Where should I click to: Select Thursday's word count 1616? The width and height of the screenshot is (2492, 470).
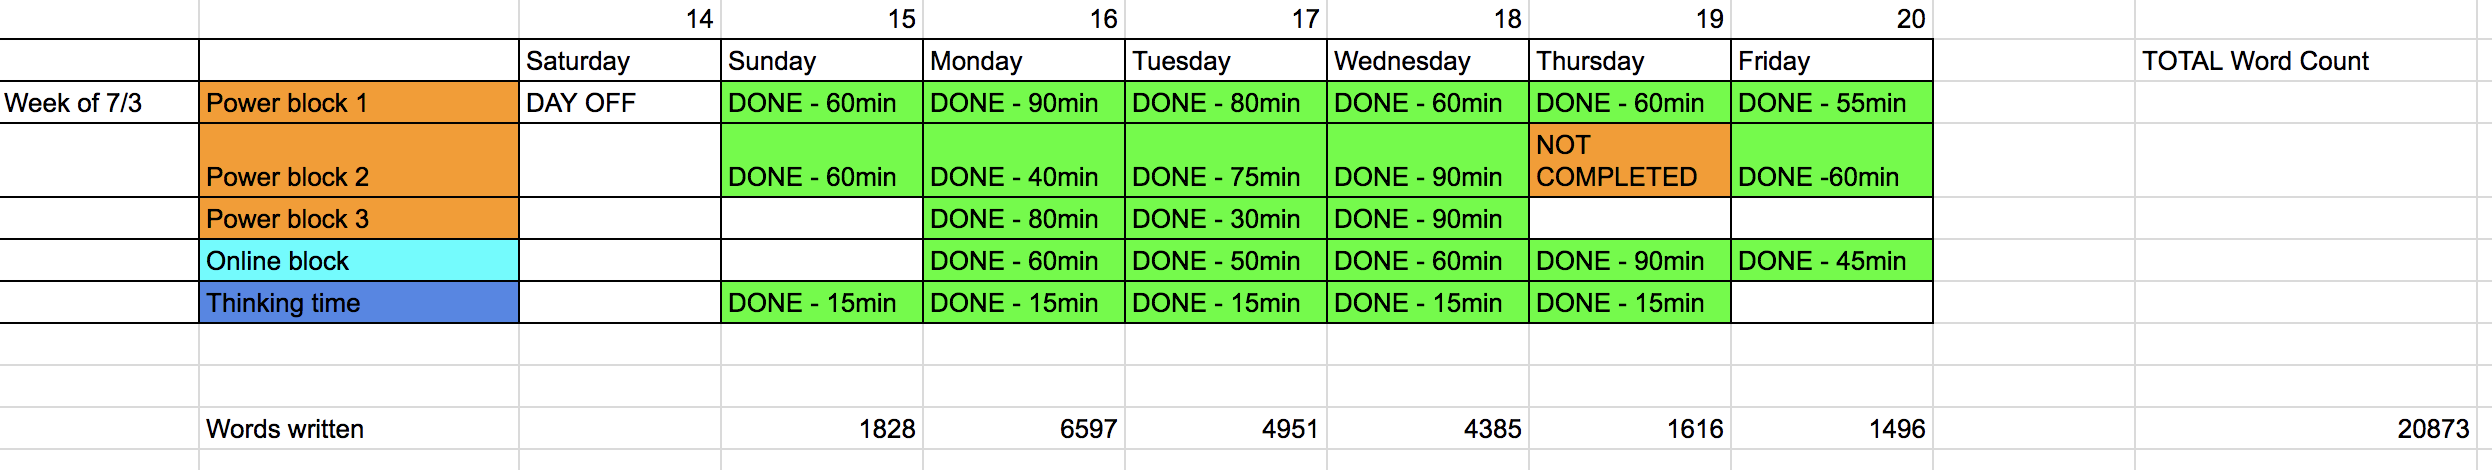pyautogui.click(x=1630, y=428)
